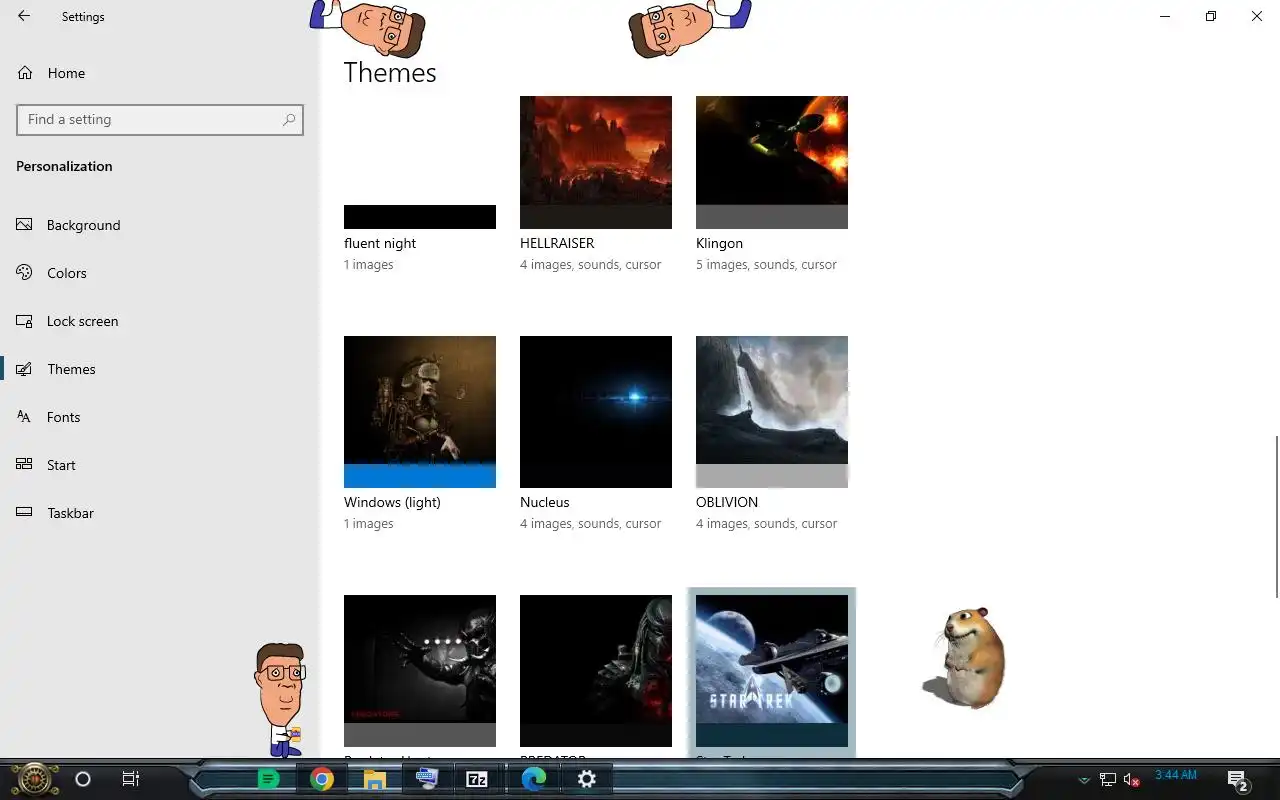The width and height of the screenshot is (1280, 800).
Task: Open Task View on the taskbar
Action: coord(130,779)
